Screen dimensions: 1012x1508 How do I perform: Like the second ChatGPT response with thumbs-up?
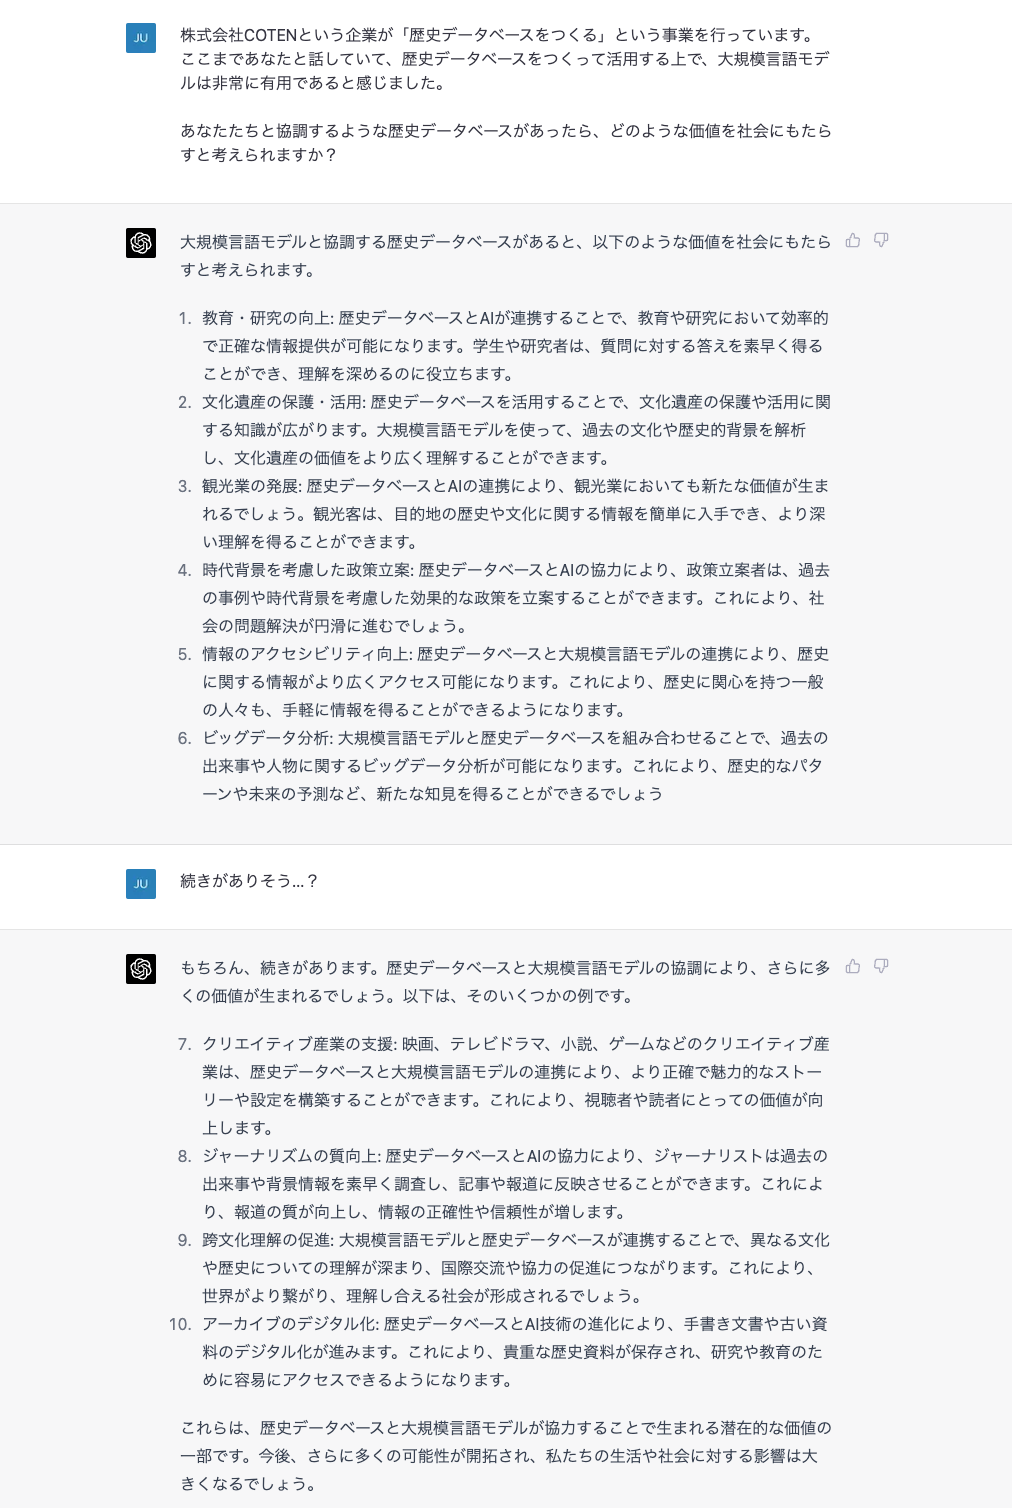click(853, 966)
